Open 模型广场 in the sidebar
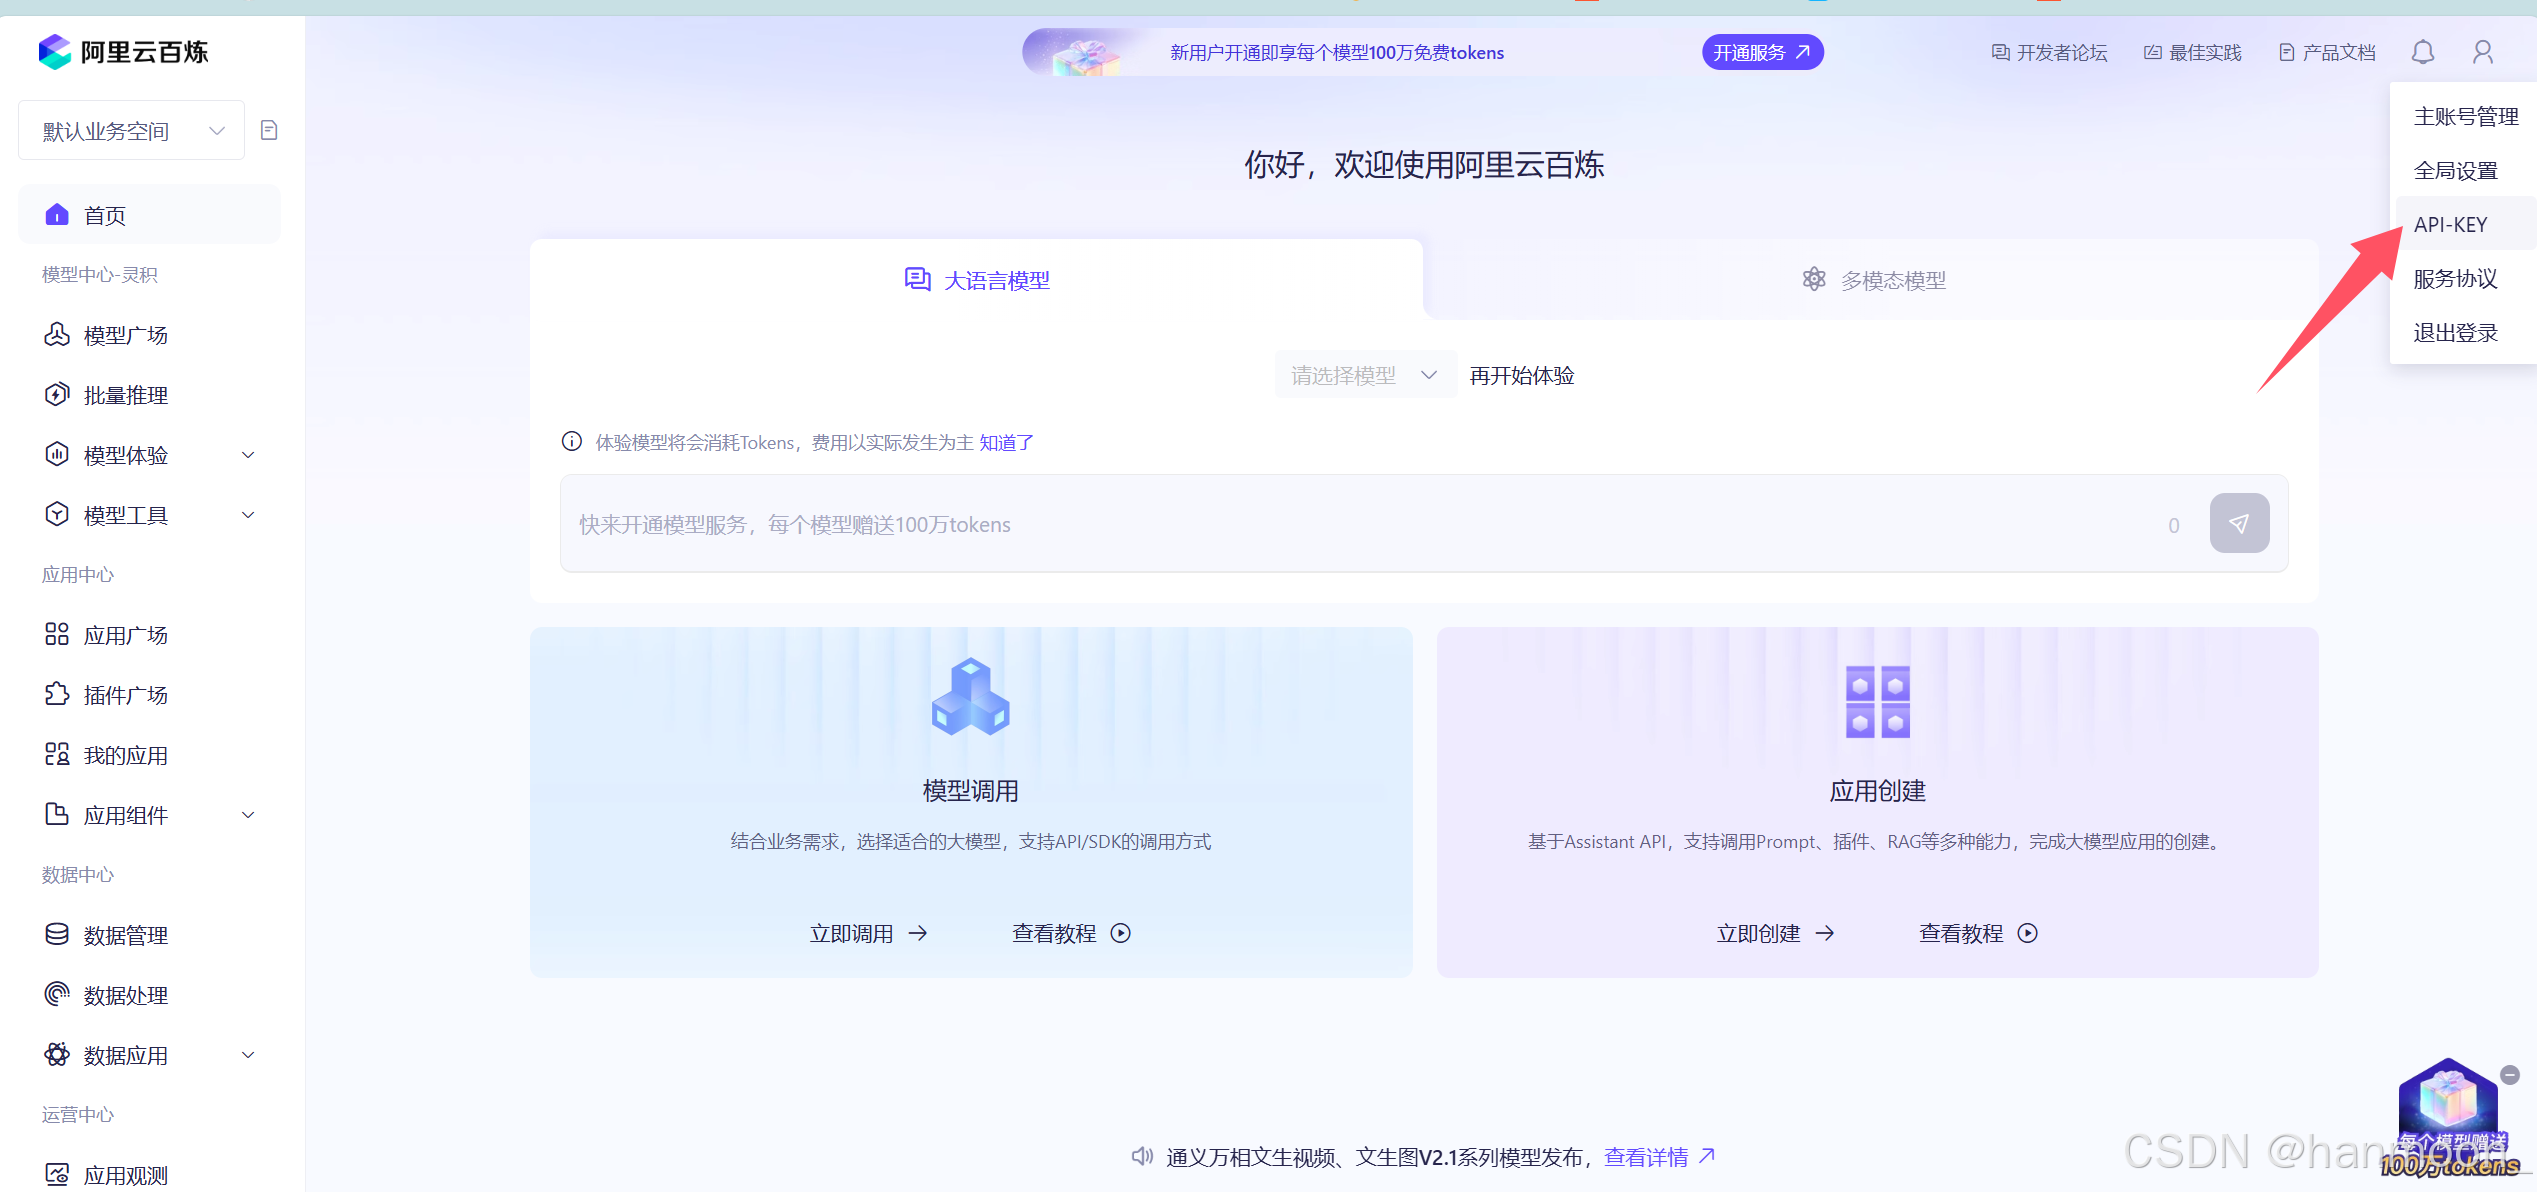 point(125,335)
